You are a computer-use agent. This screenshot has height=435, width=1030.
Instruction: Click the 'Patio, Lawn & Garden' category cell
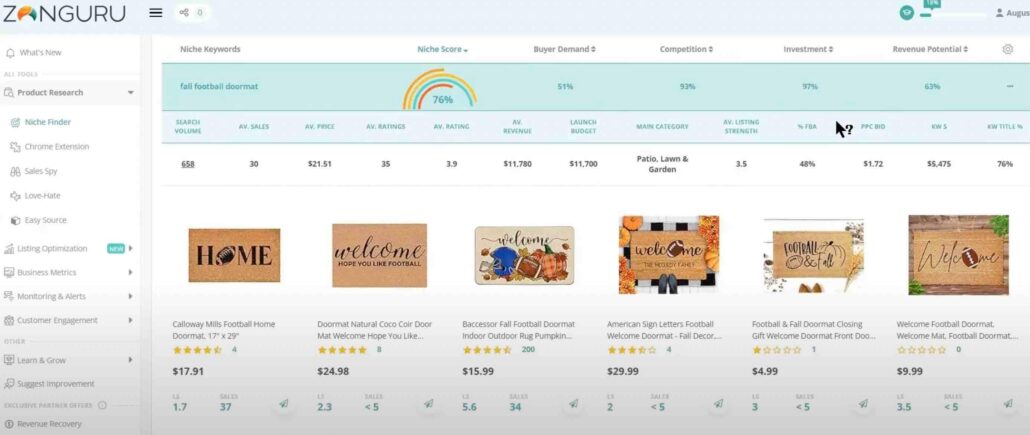662,164
